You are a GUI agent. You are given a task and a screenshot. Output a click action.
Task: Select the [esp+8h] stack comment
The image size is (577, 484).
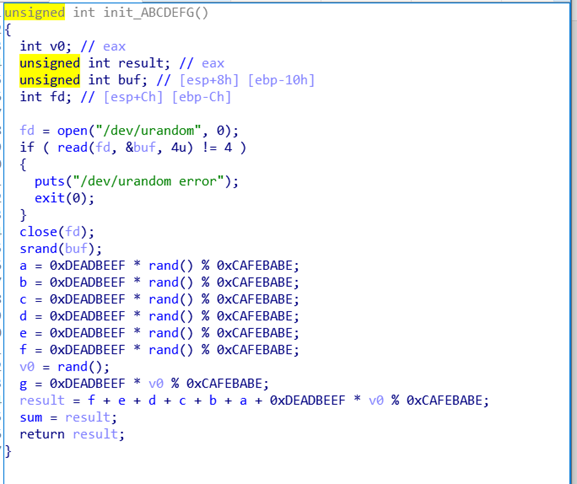(209, 80)
